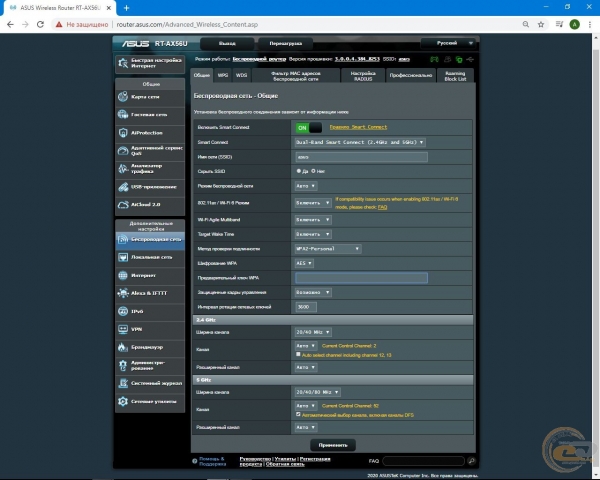Screen dimensions: 600x480
Task: Open Alexa & IFTTT sidebar icon
Action: tap(123, 293)
